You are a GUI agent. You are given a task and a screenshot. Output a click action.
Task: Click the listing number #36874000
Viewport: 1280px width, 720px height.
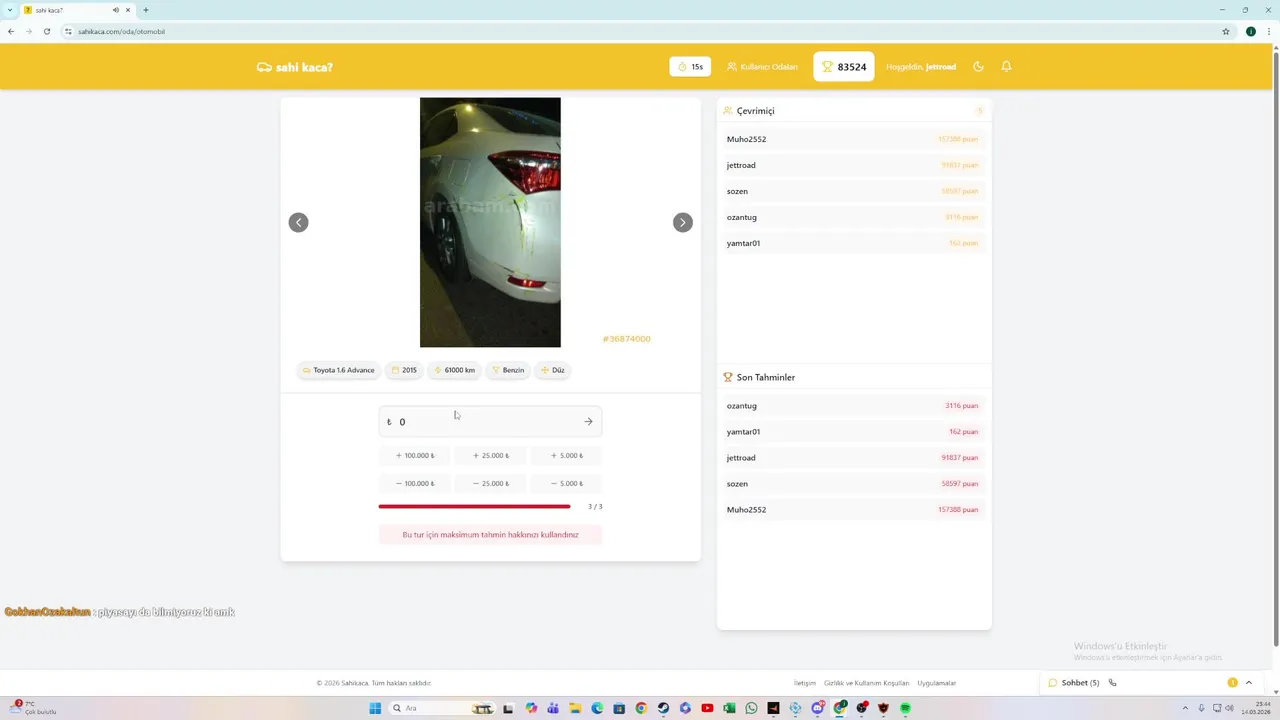coord(626,339)
